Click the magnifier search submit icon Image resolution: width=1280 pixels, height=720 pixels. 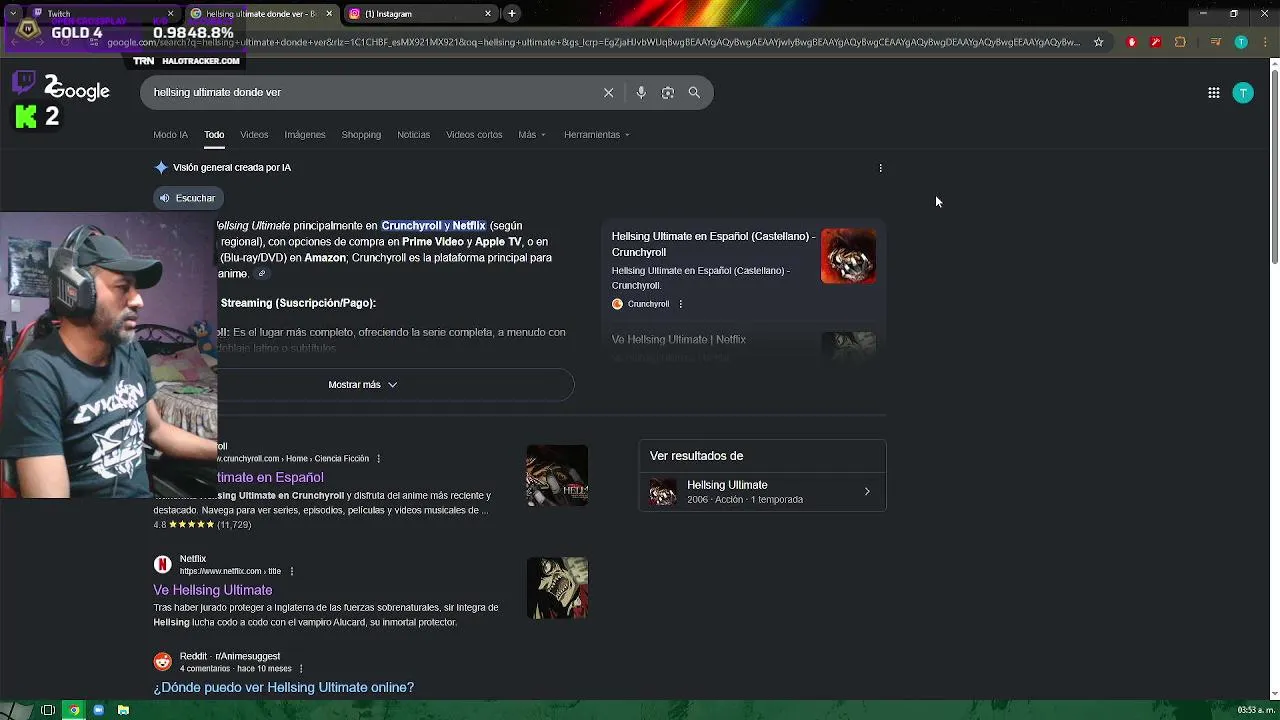694,92
